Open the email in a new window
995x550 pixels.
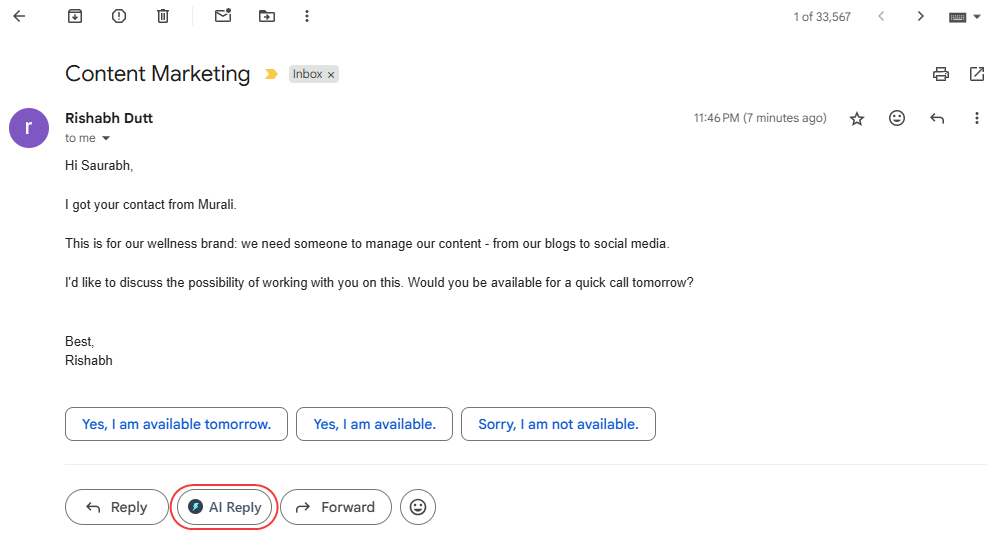click(977, 74)
